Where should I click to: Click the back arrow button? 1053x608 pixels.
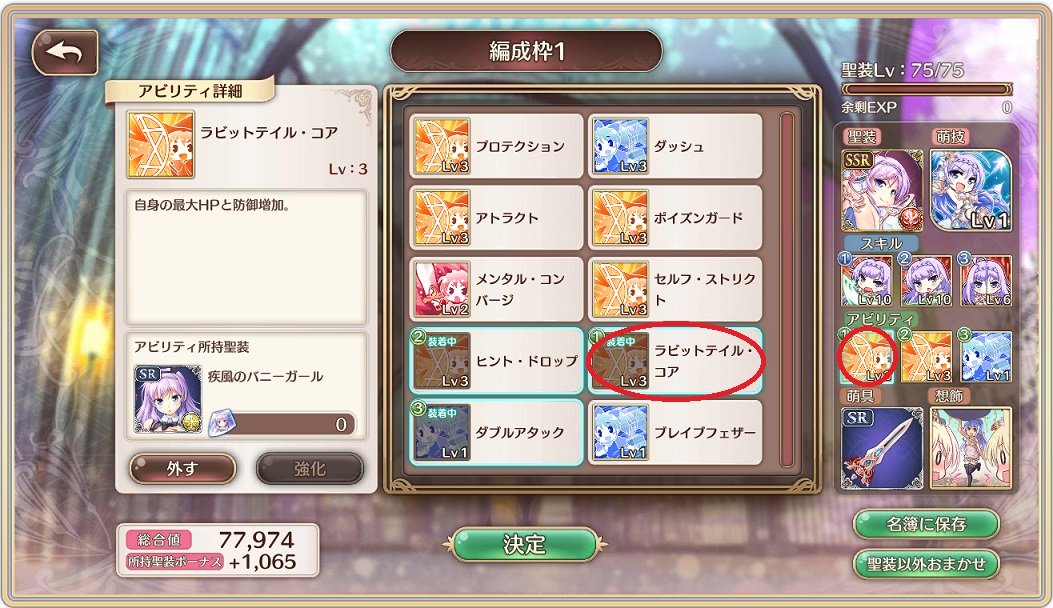coord(65,52)
